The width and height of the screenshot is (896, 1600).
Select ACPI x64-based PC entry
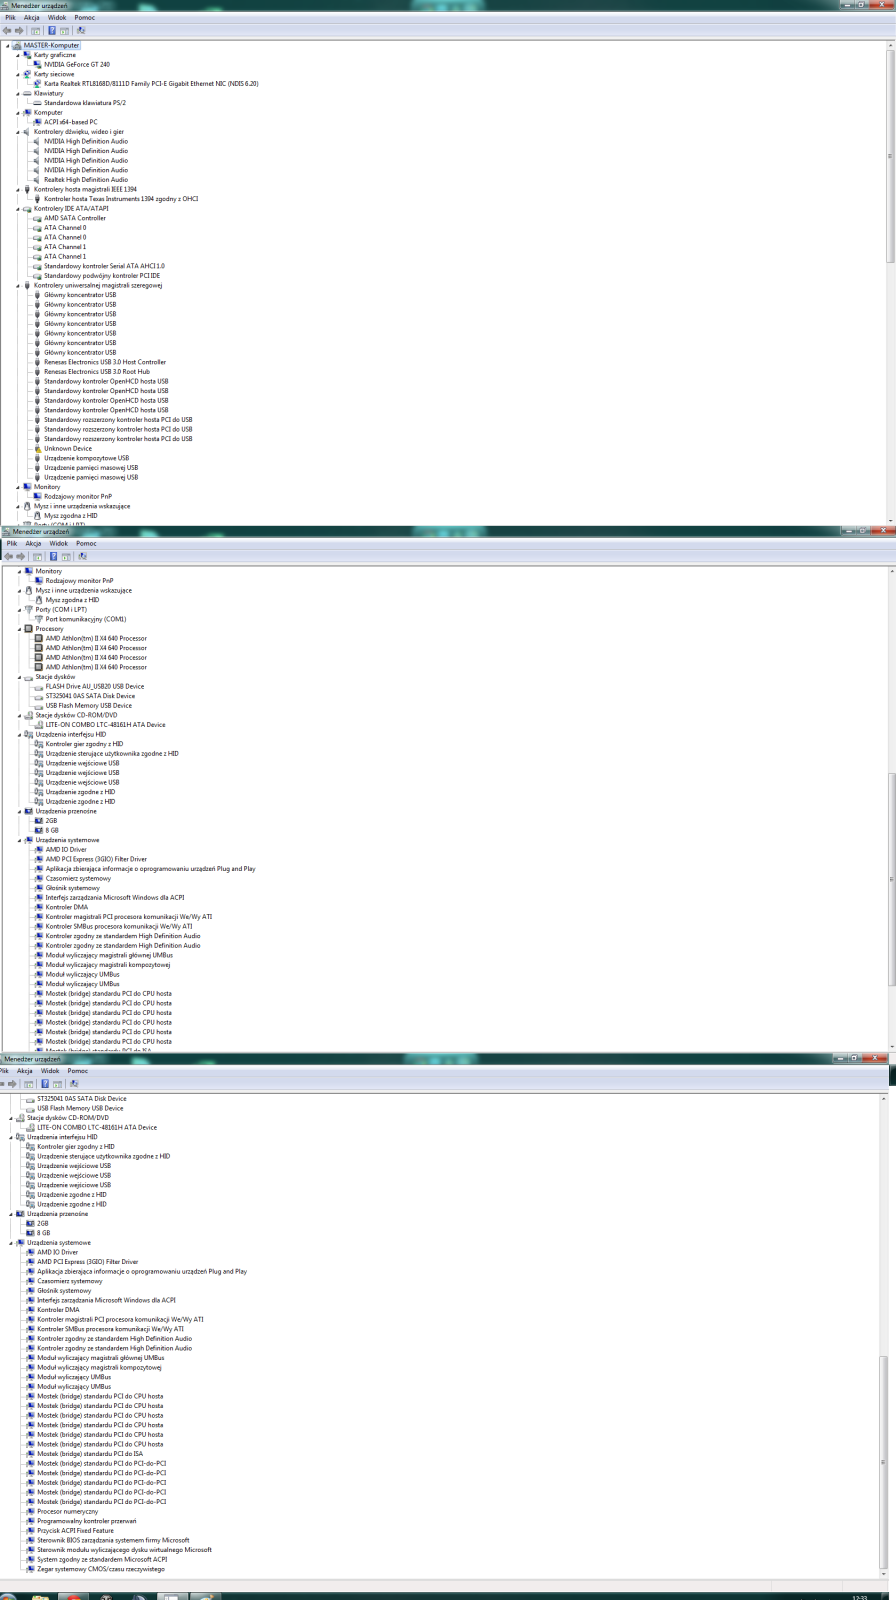(x=71, y=122)
